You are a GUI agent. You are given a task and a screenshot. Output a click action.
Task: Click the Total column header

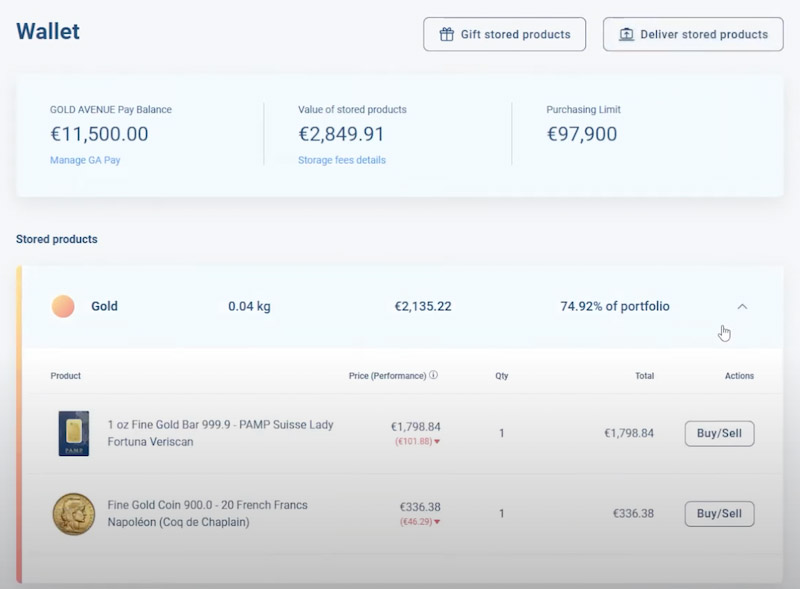[644, 376]
